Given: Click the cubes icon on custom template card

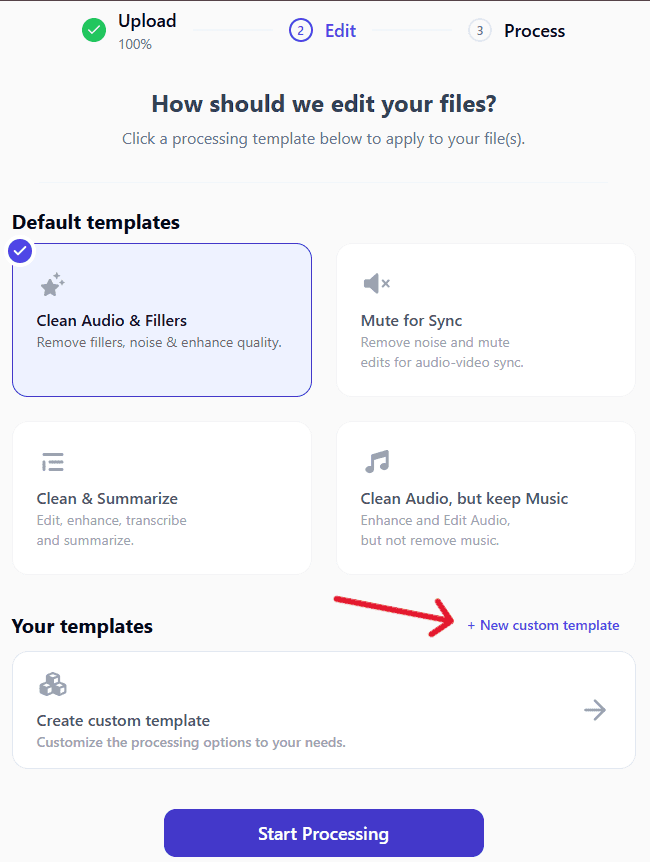Looking at the screenshot, I should click(x=53, y=684).
